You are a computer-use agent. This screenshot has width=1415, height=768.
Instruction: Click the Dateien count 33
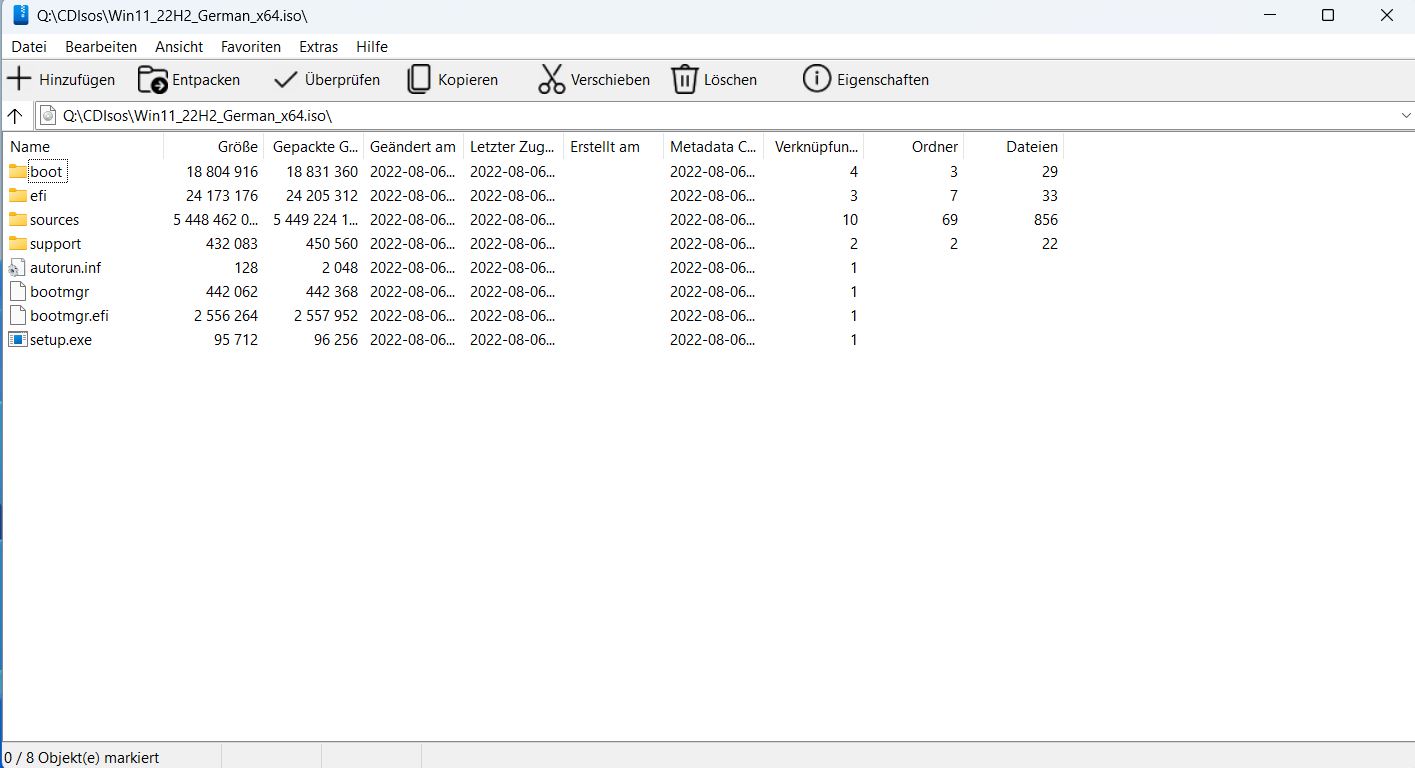pyautogui.click(x=1049, y=195)
